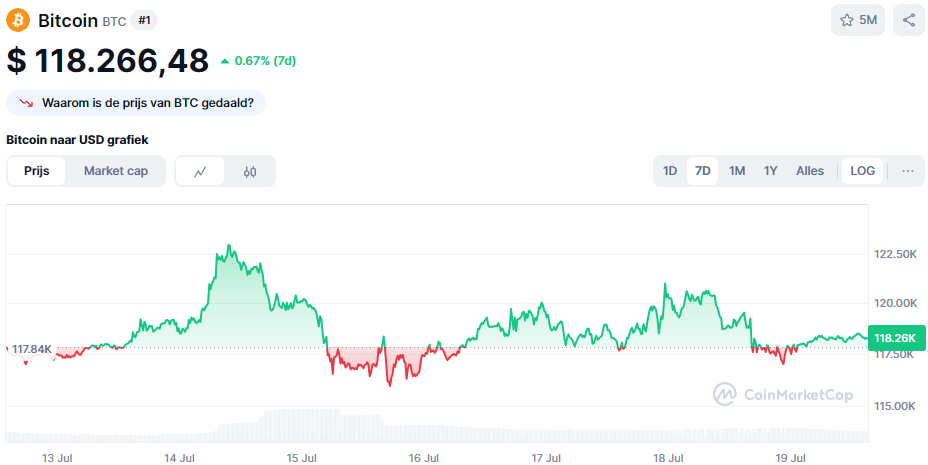This screenshot has width=928, height=465.
Task: Select the Alles time range
Action: pos(810,171)
